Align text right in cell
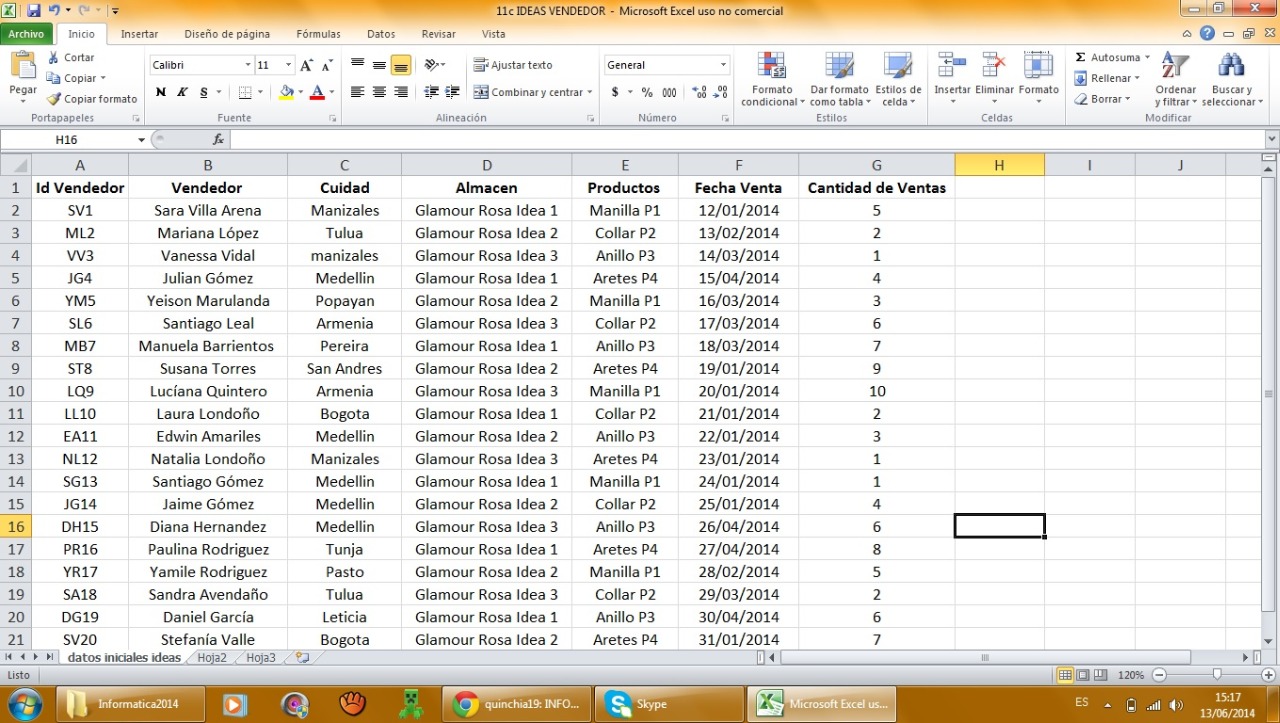1280x723 pixels. [401, 92]
